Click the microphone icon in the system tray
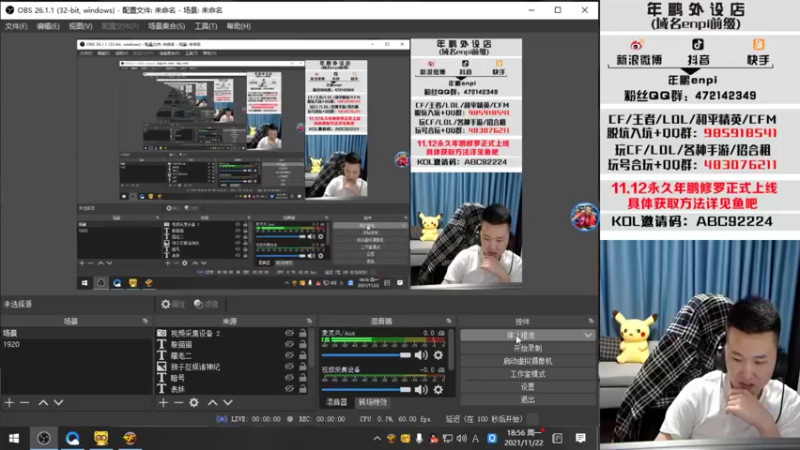This screenshot has width=800, height=450. (419, 438)
